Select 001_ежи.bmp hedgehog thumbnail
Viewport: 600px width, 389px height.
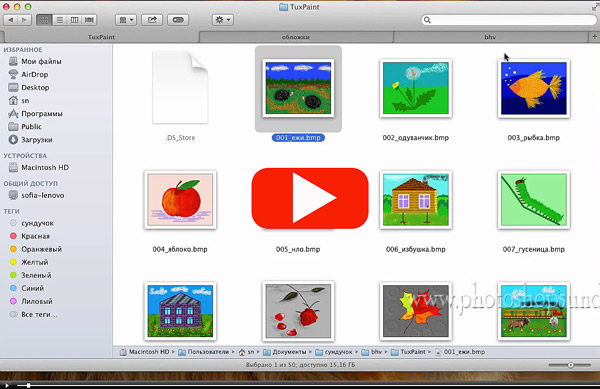(x=298, y=88)
